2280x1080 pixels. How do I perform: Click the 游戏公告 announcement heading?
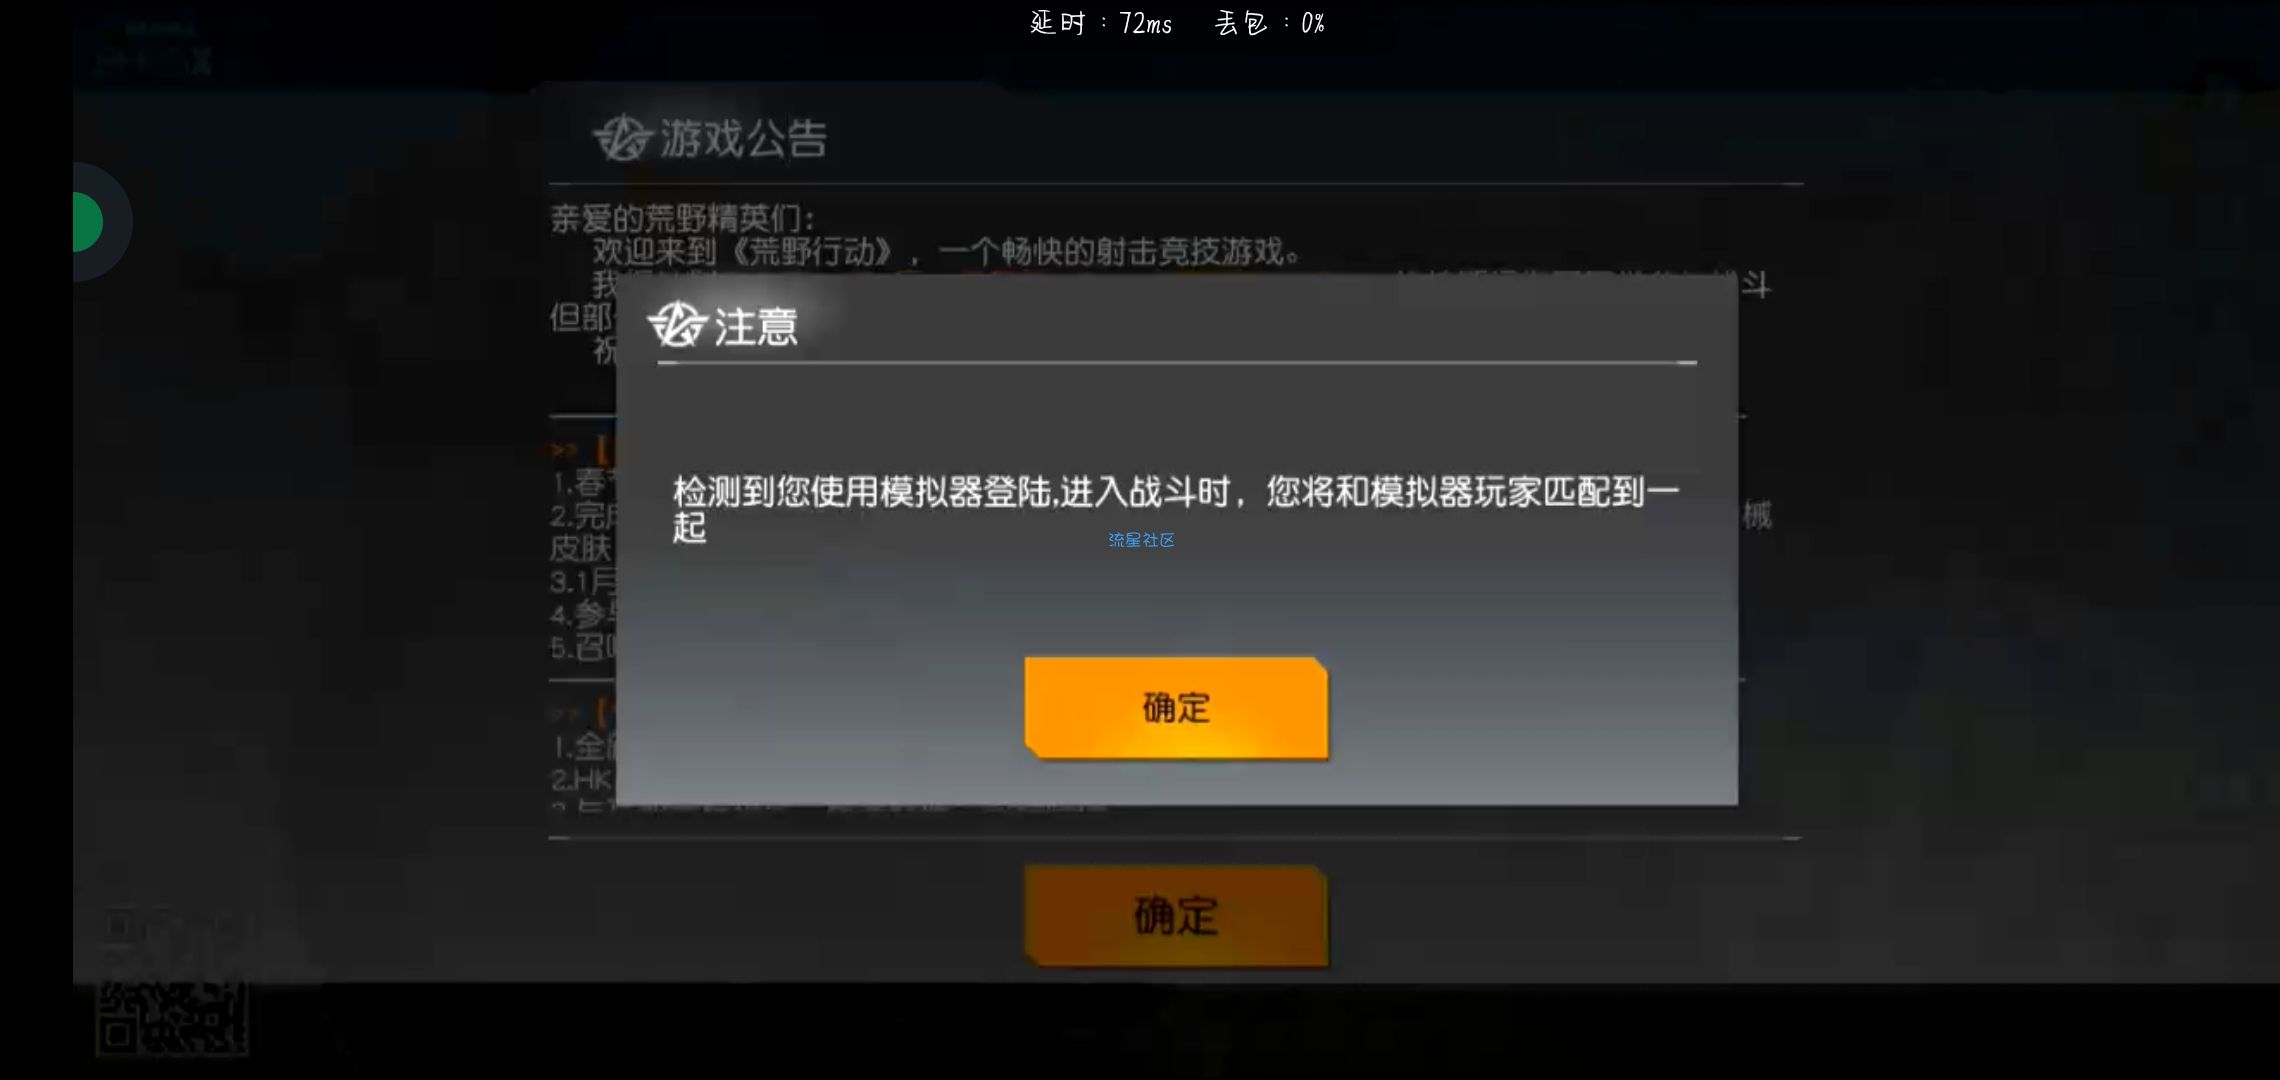pos(743,138)
